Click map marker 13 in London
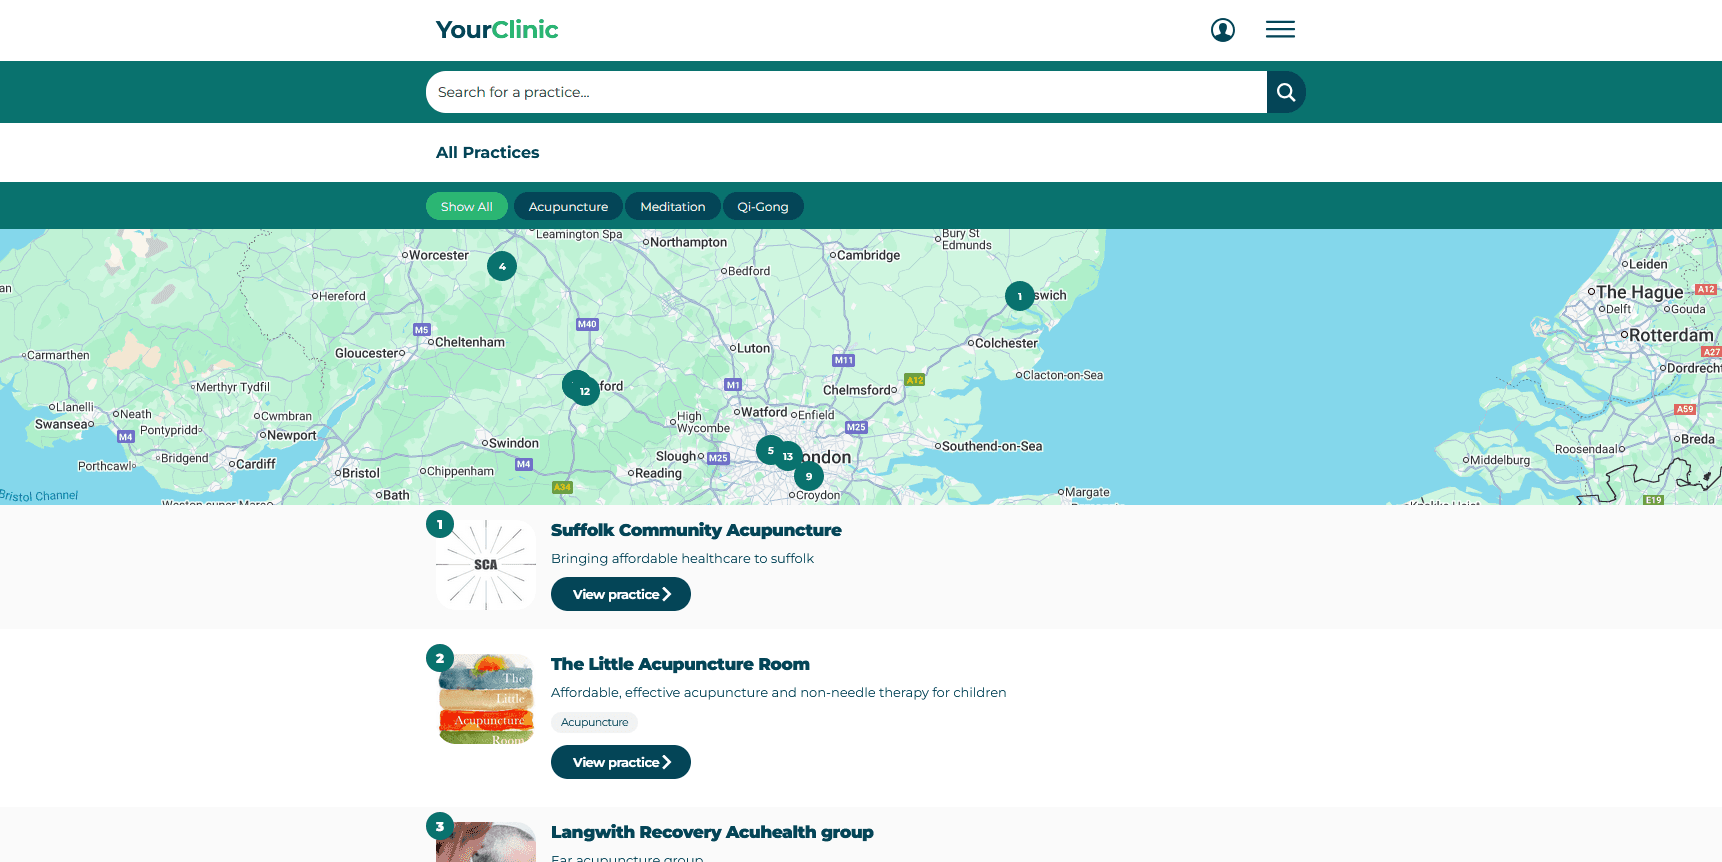 click(788, 456)
